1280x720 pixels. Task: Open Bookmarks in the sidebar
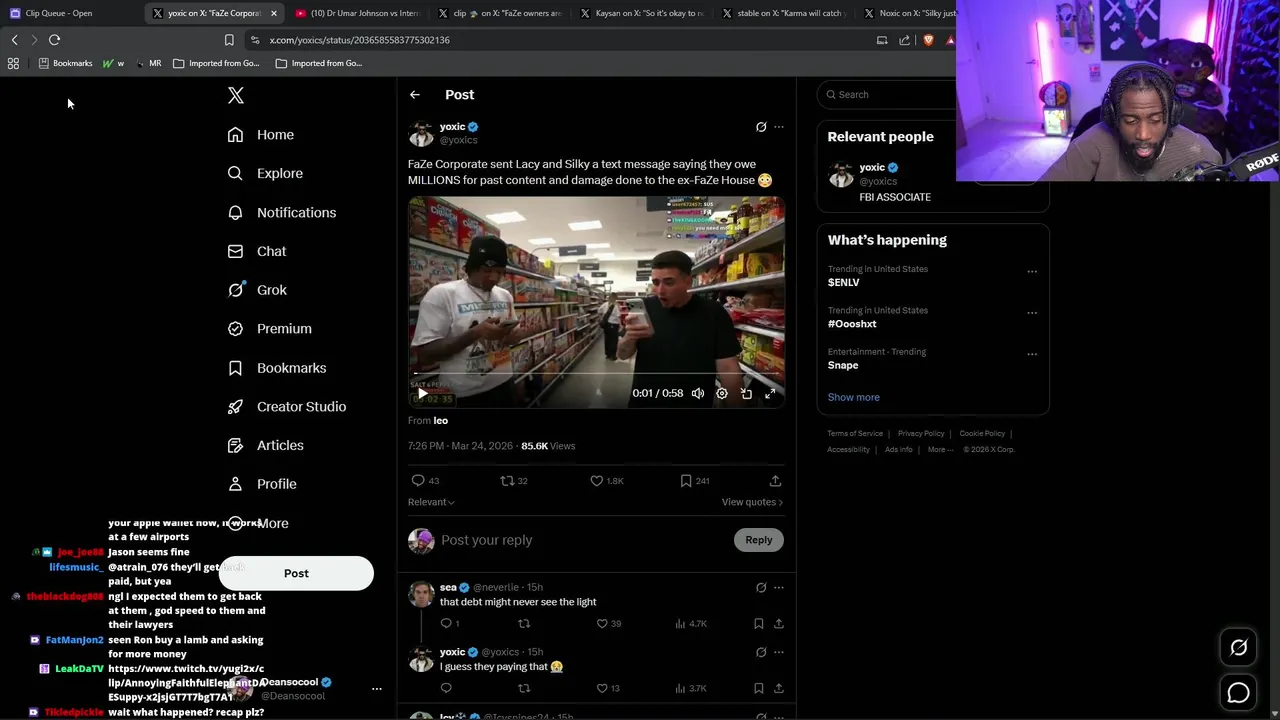[277, 368]
